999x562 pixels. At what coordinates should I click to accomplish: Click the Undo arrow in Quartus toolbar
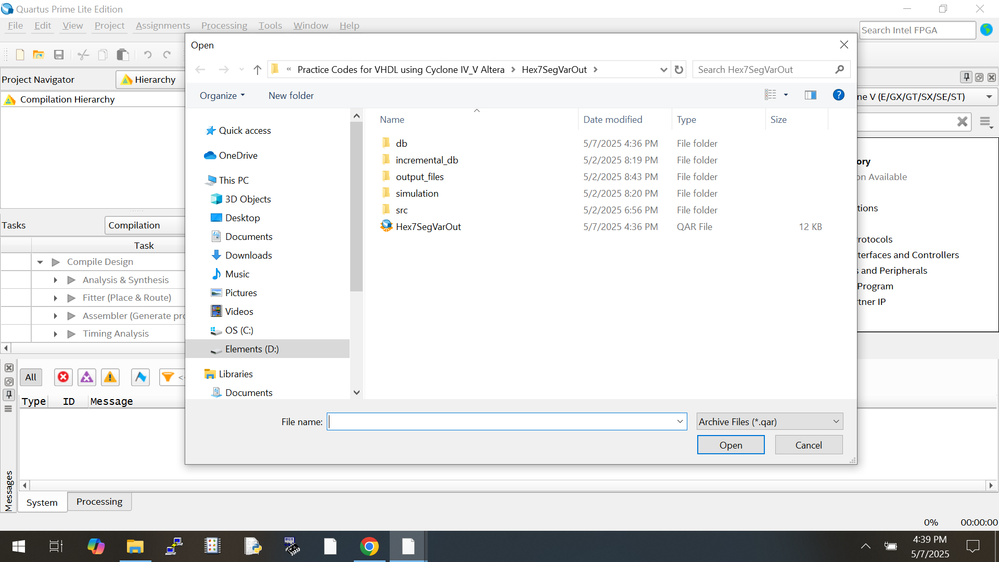coord(148,55)
